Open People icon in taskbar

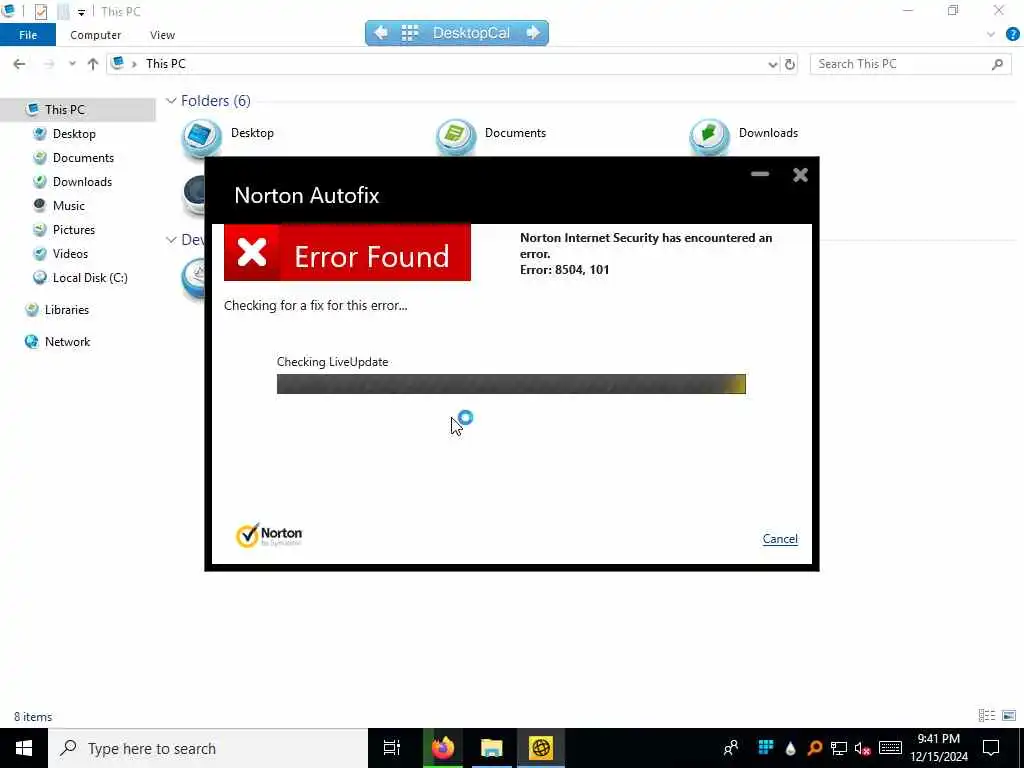(x=731, y=748)
